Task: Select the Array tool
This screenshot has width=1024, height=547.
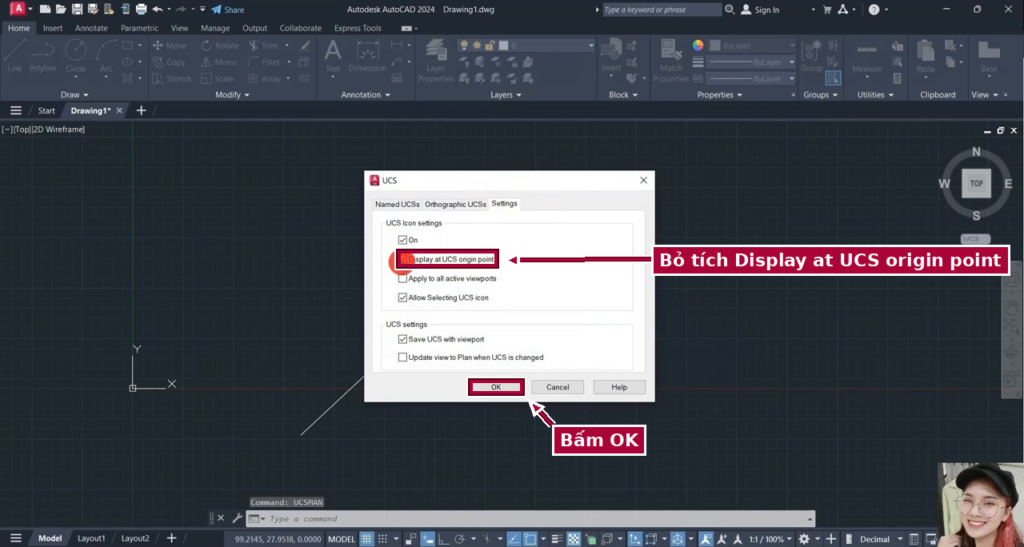Action: 264,78
